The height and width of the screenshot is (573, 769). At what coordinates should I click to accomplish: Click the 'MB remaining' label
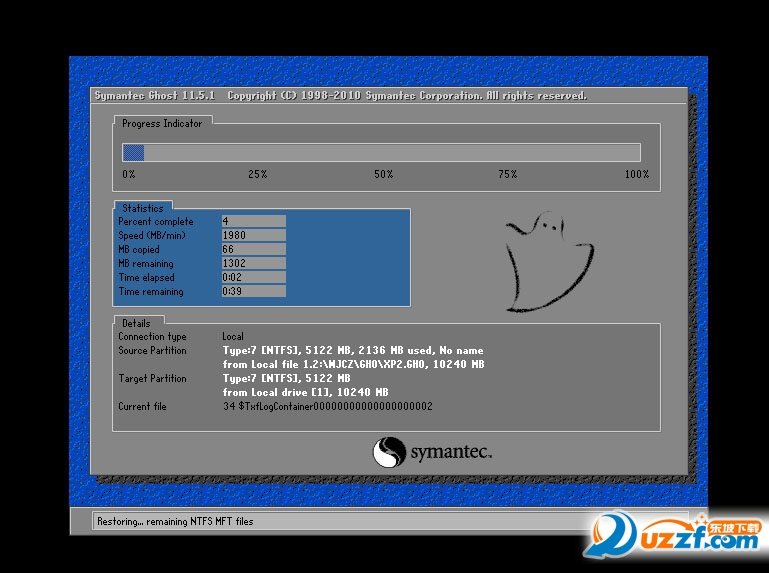pyautogui.click(x=146, y=263)
